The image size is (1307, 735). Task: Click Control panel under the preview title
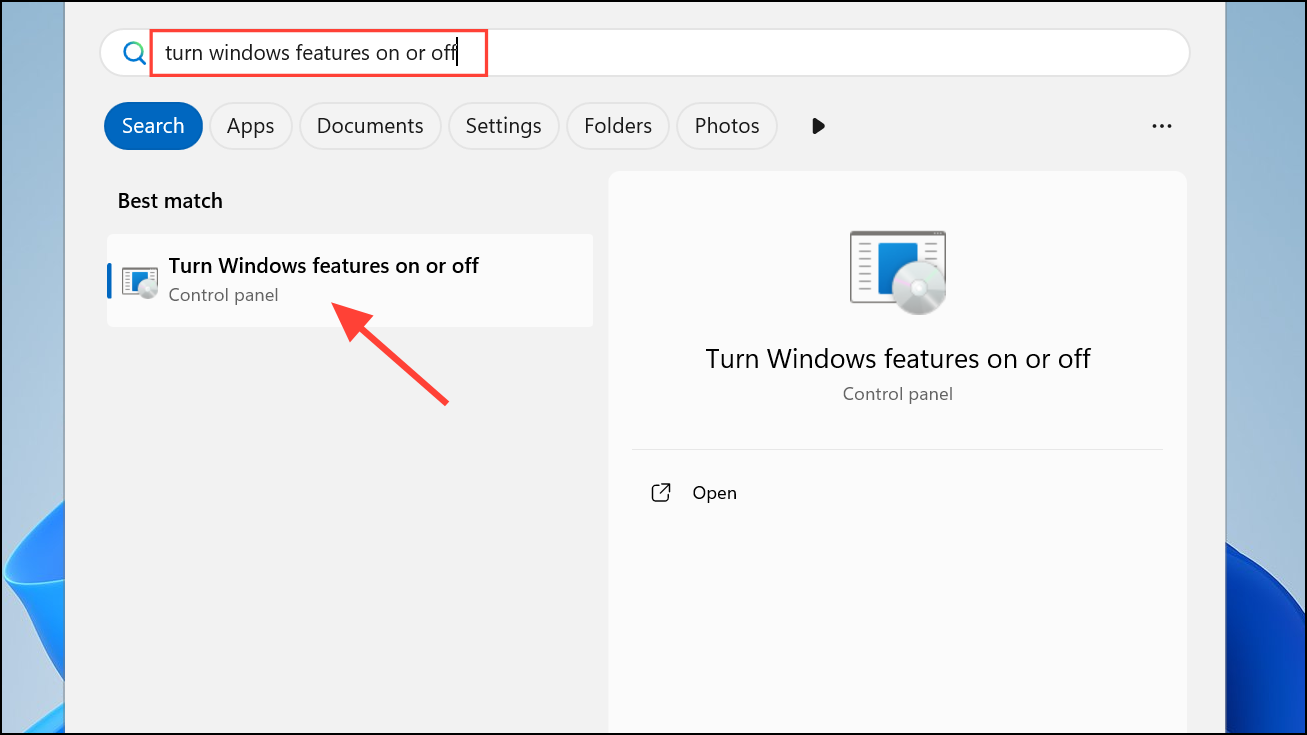click(x=897, y=394)
